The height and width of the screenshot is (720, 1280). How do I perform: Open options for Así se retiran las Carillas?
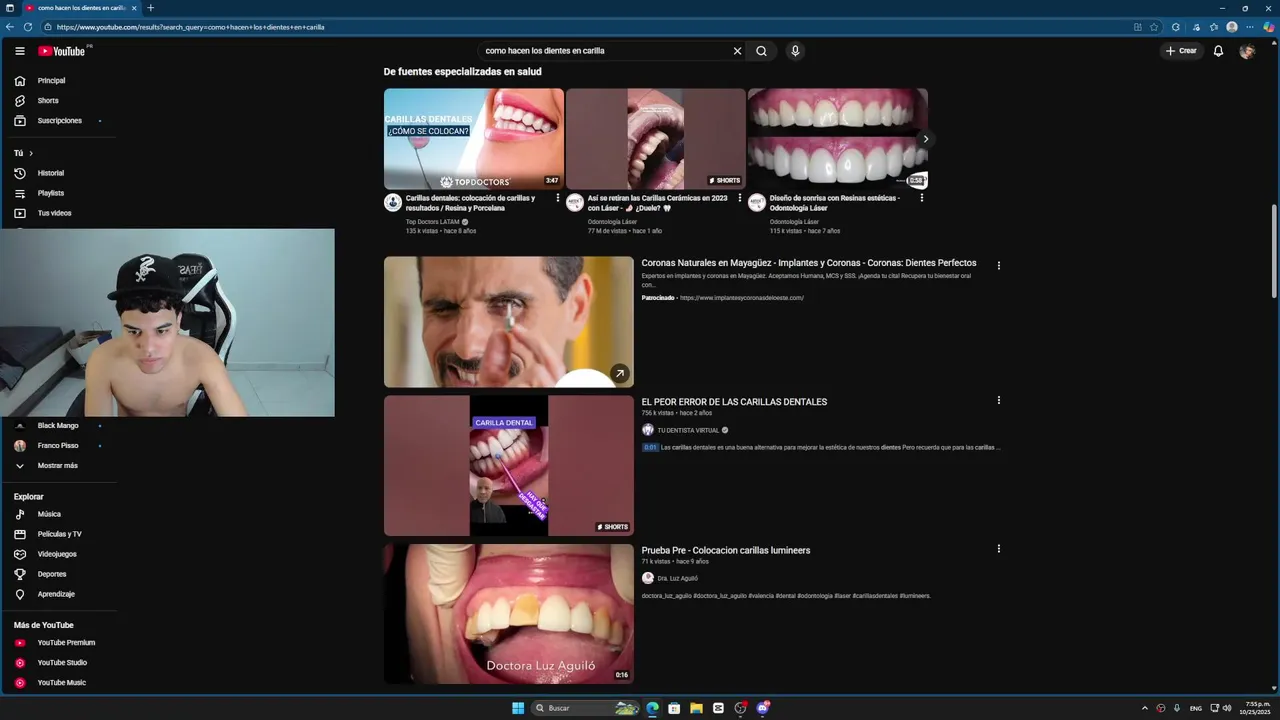click(740, 198)
